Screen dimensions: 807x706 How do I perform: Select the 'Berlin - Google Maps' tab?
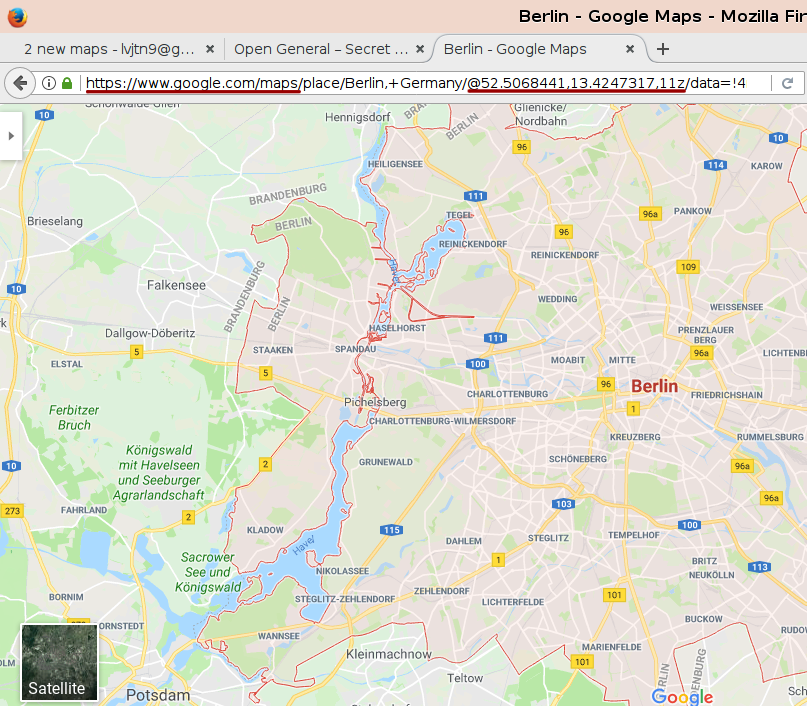515,49
